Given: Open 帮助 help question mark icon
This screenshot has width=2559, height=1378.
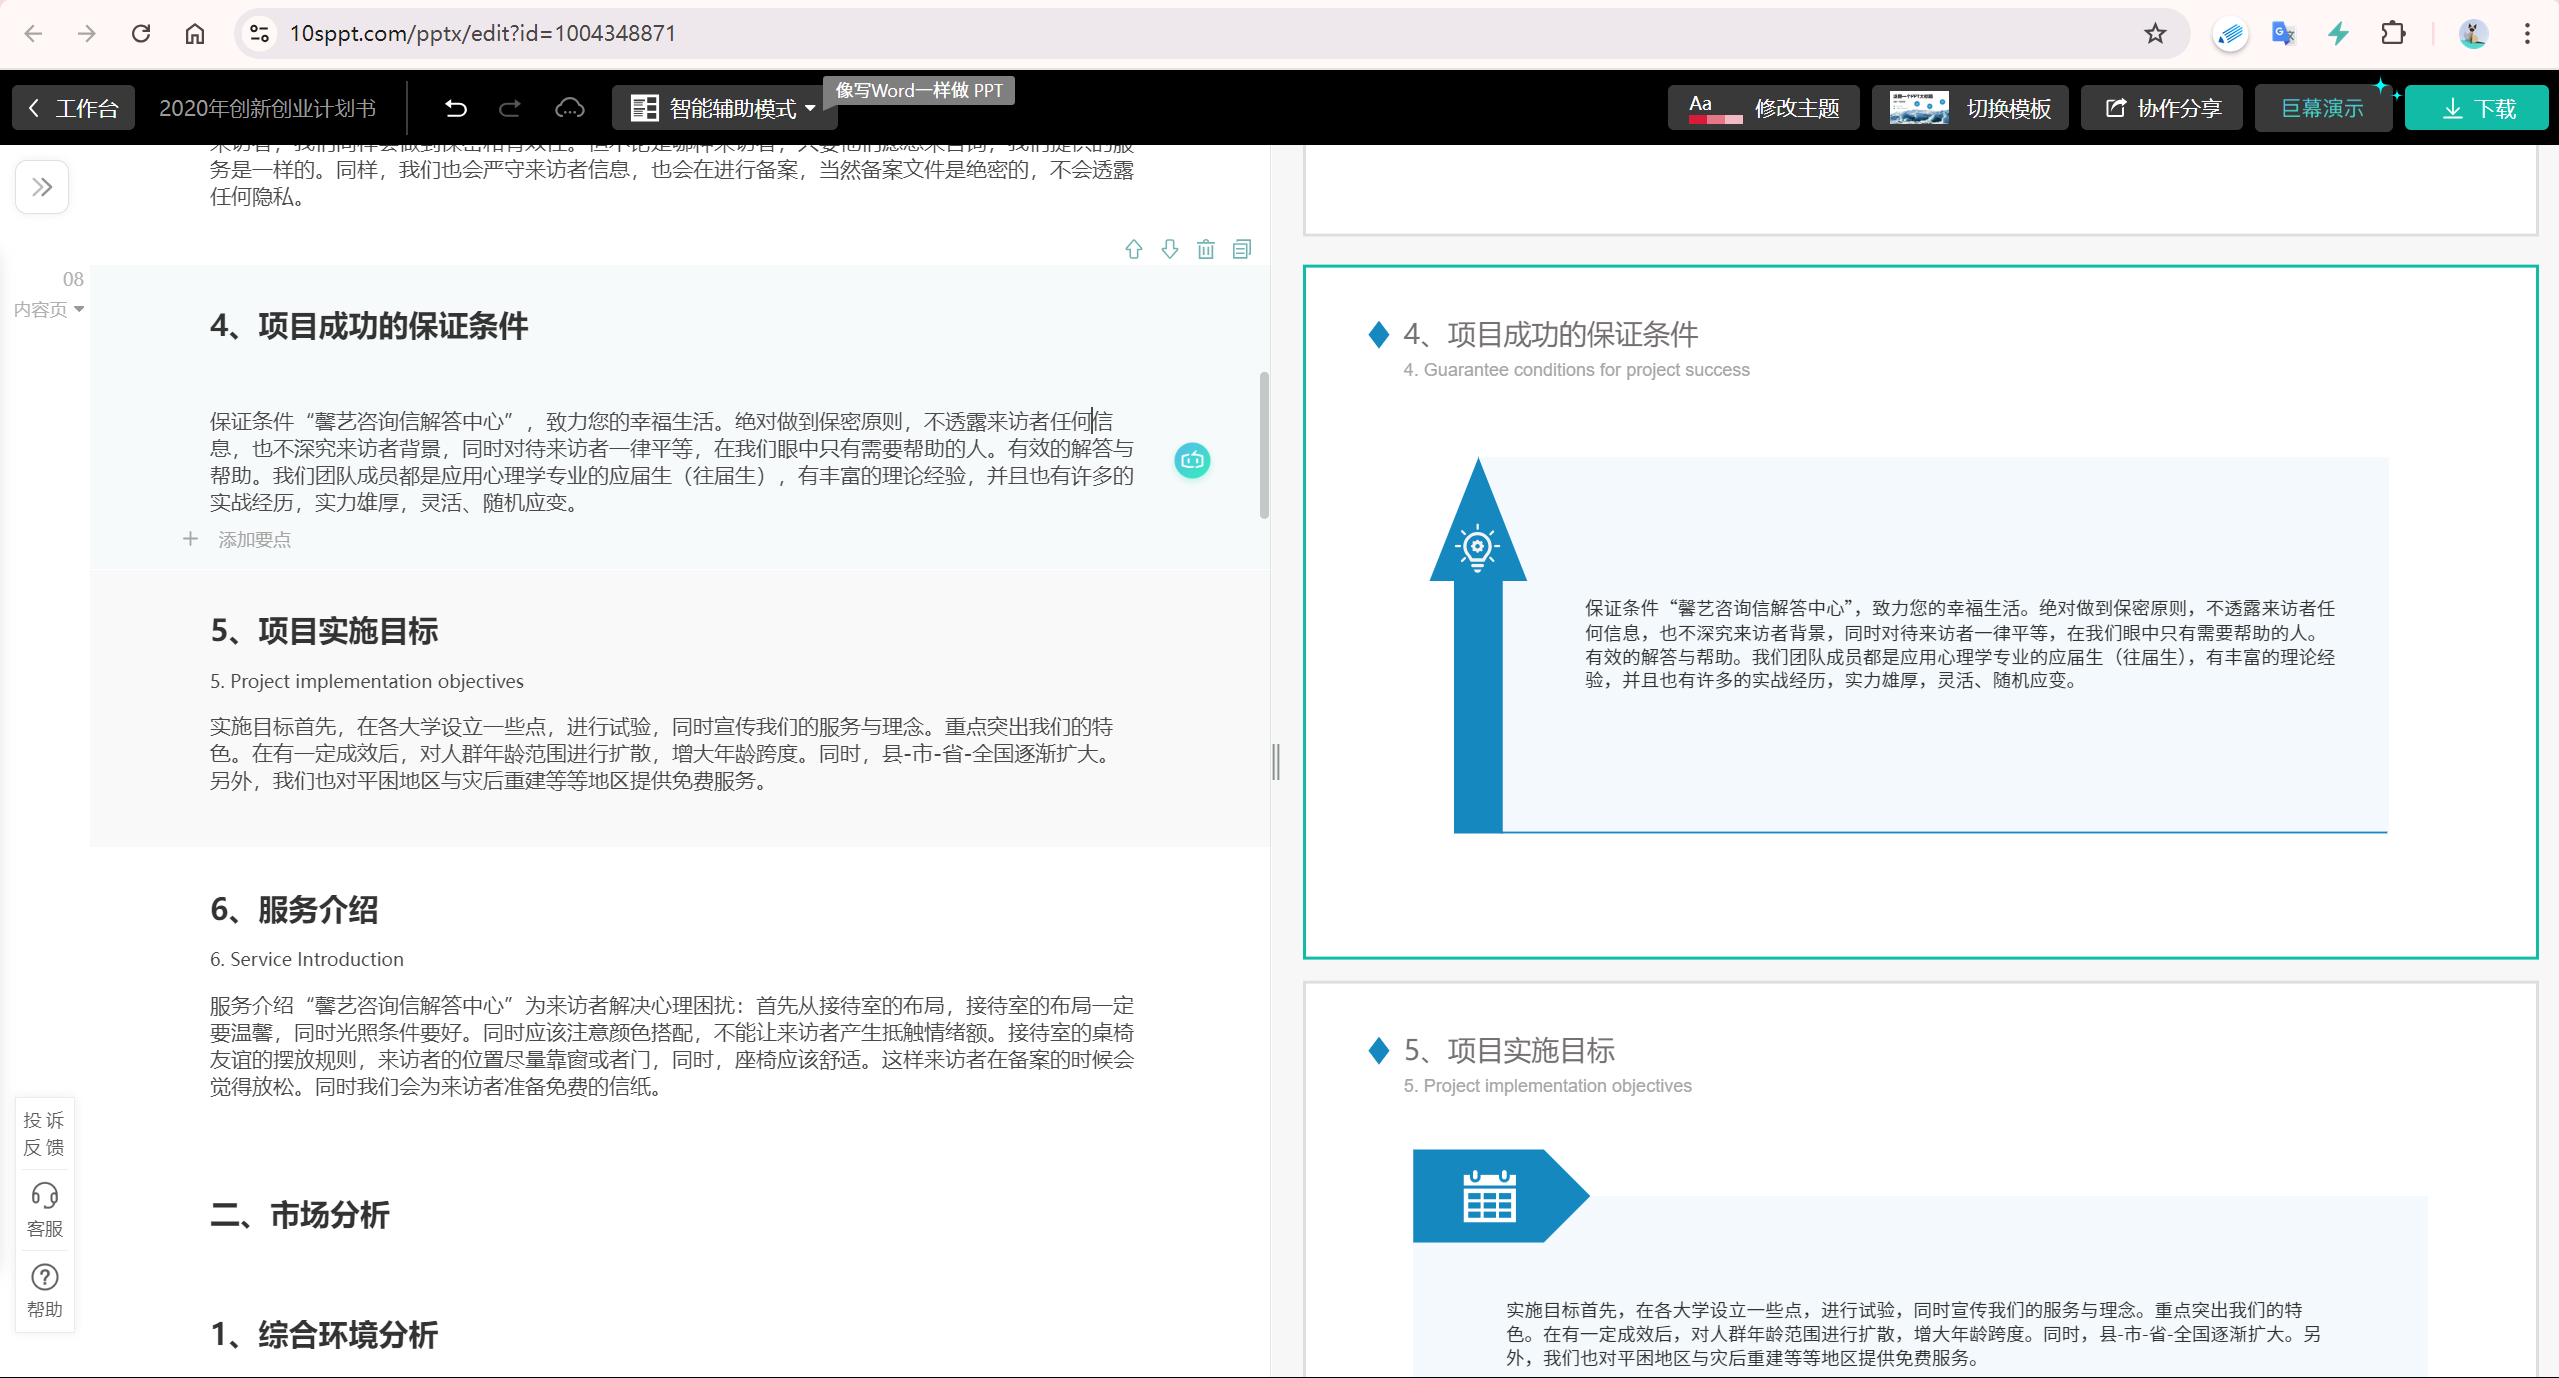Looking at the screenshot, I should pos(44,1291).
